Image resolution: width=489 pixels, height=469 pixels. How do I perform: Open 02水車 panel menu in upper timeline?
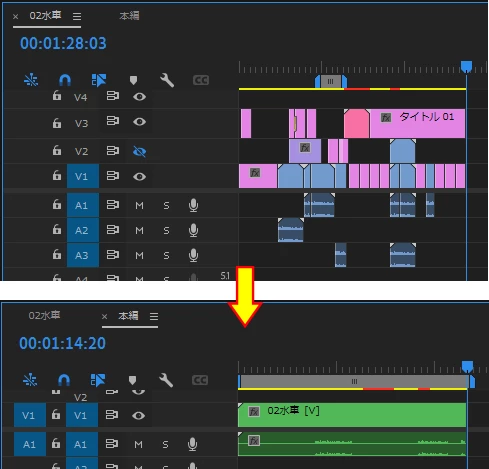(77, 16)
